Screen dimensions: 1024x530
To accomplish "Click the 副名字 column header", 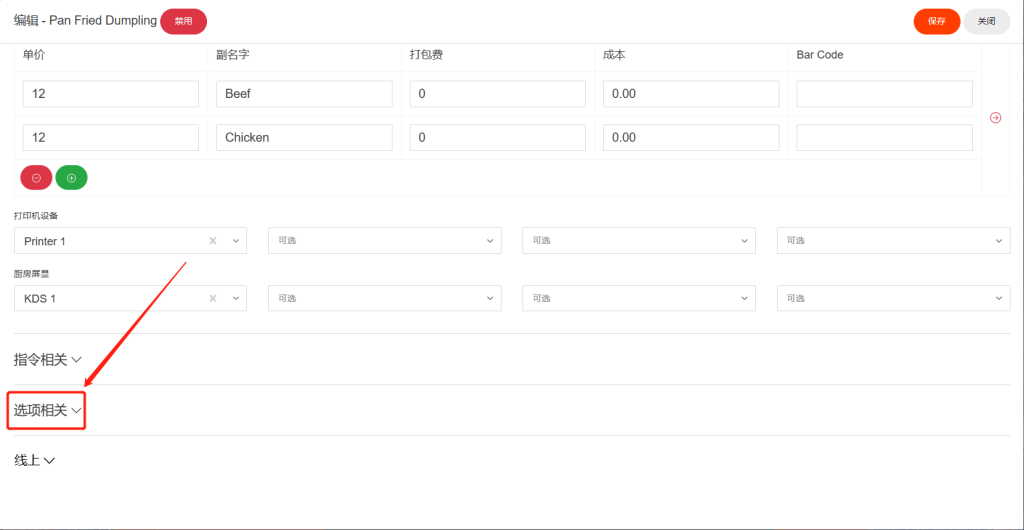I will (x=233, y=55).
